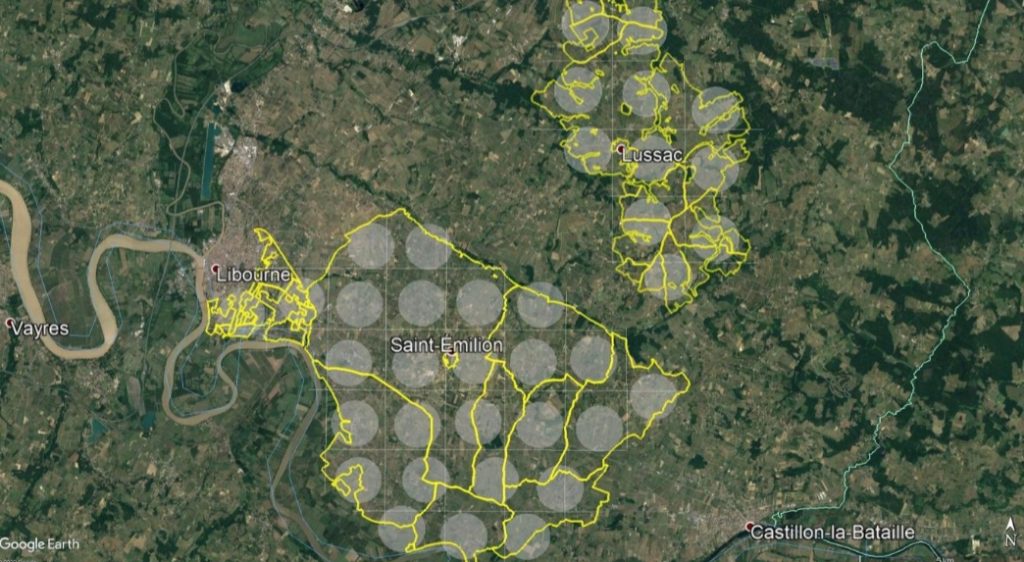This screenshot has width=1024, height=562.
Task: Select the Vayres red placemark pin
Action: coord(10,322)
